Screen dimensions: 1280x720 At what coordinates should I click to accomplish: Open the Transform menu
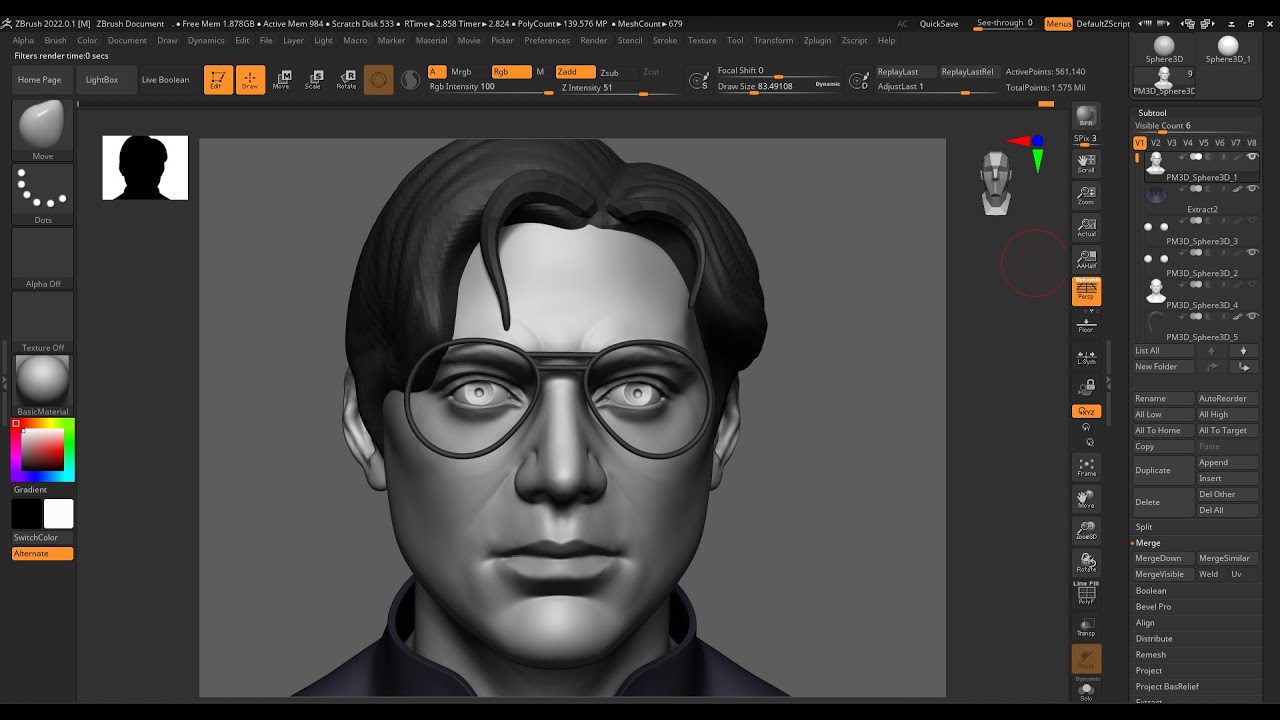pyautogui.click(x=773, y=41)
